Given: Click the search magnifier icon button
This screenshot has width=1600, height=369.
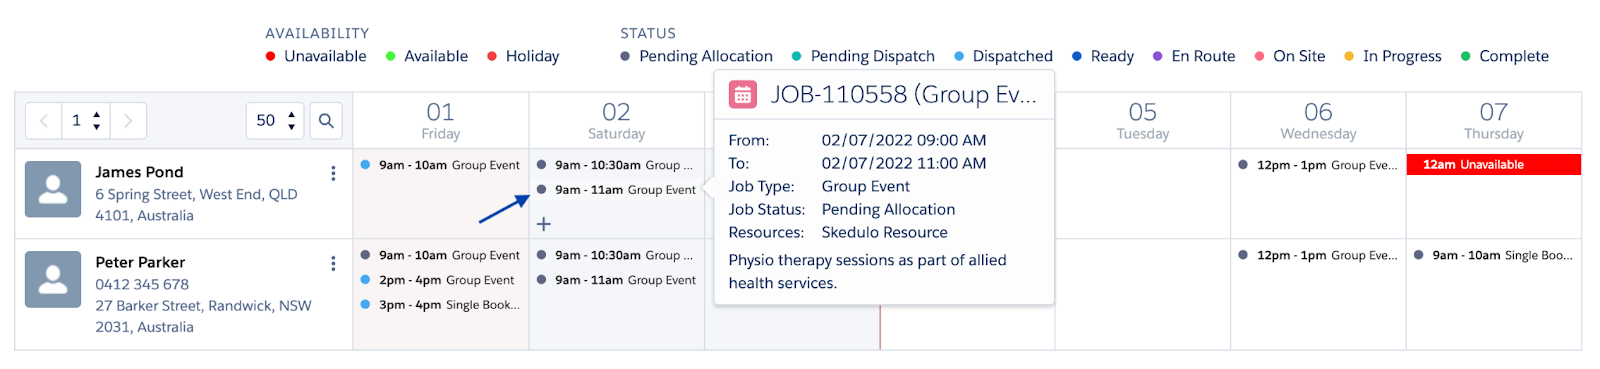Looking at the screenshot, I should pyautogui.click(x=326, y=121).
